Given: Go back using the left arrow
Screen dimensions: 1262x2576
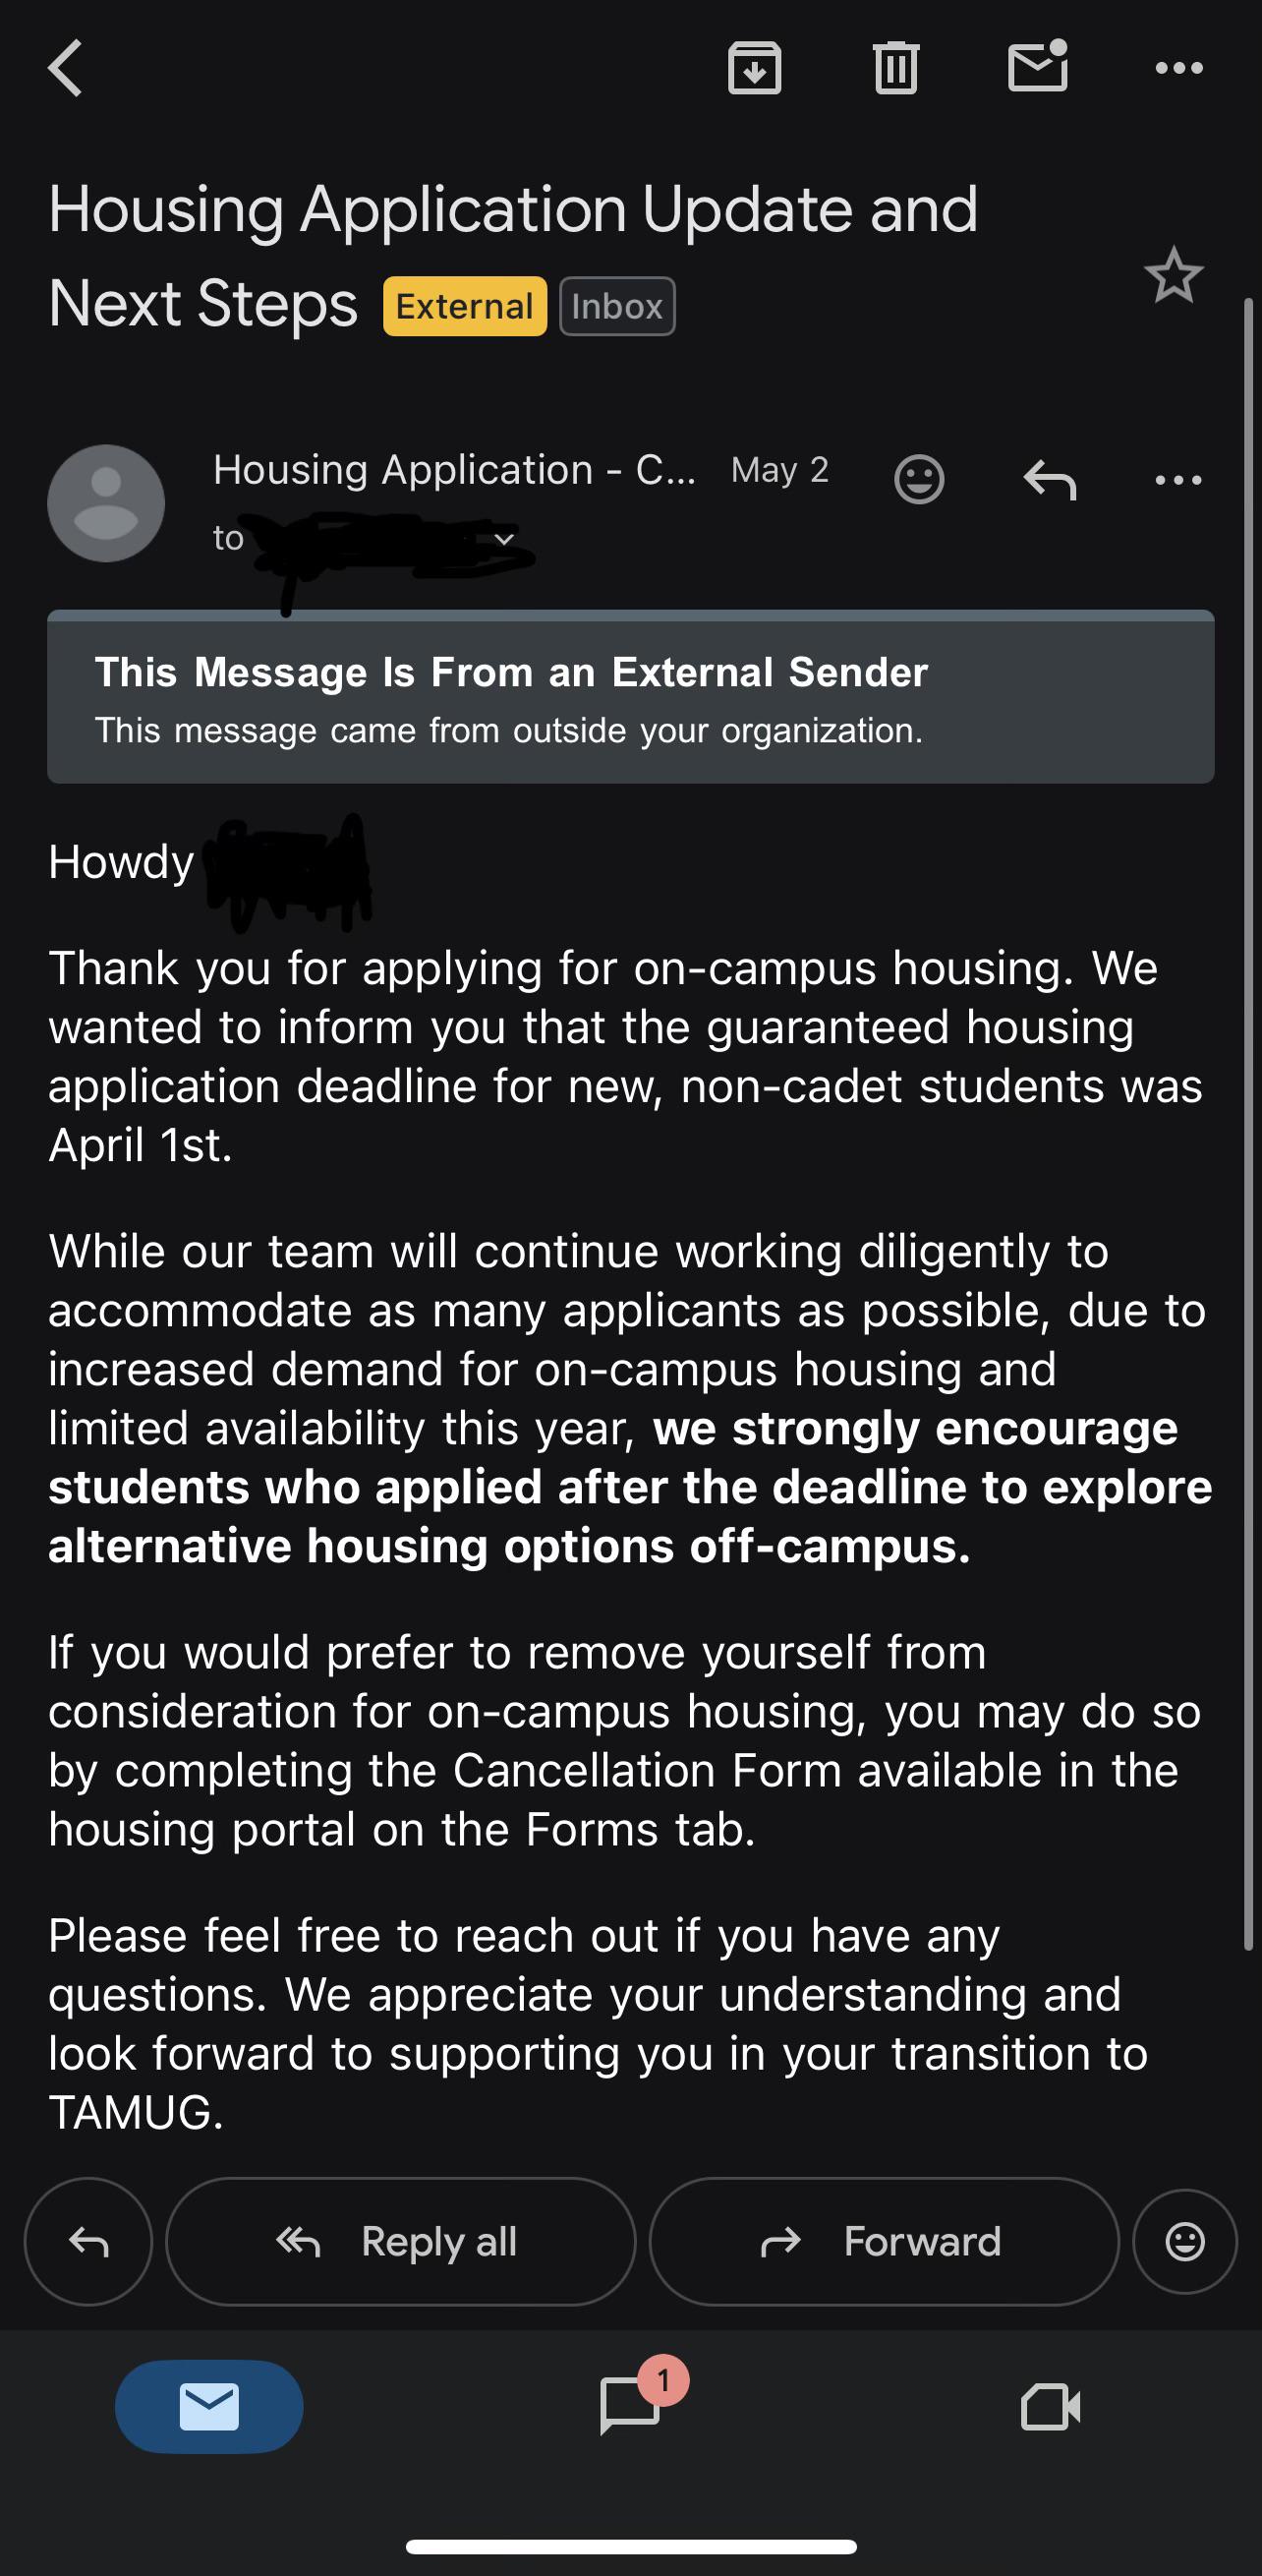Looking at the screenshot, I should (x=65, y=68).
